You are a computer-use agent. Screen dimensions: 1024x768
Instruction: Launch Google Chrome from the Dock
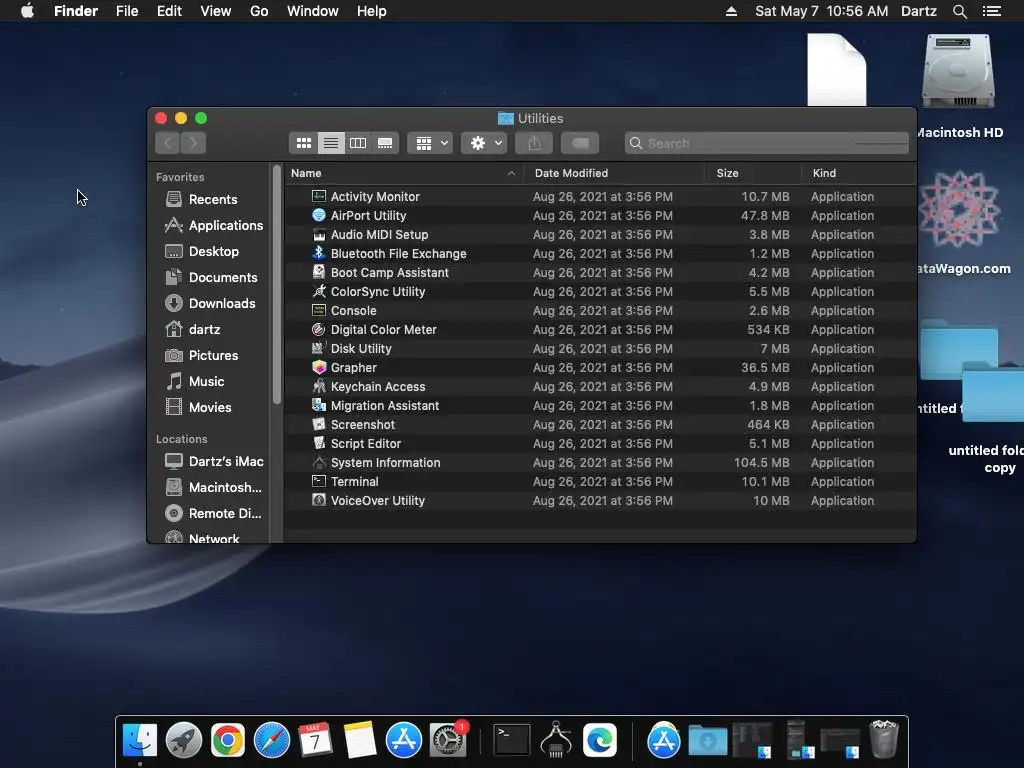[x=227, y=741]
